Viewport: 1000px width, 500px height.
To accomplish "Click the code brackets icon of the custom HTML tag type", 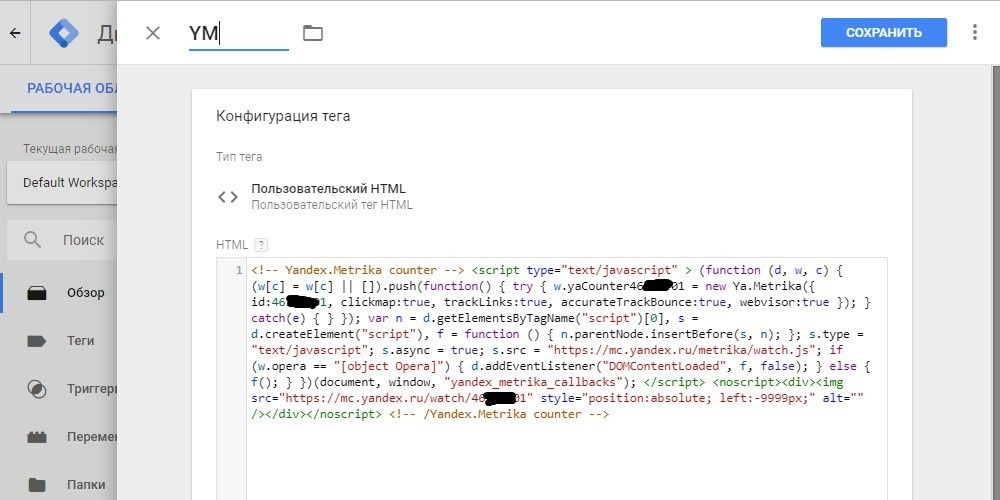I will pyautogui.click(x=228, y=197).
